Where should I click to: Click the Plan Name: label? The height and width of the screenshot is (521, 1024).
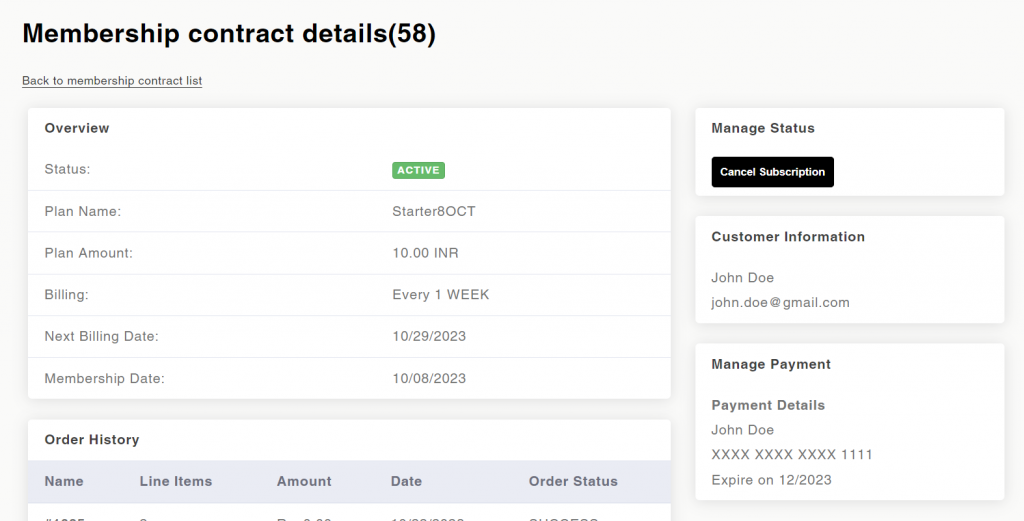(83, 212)
